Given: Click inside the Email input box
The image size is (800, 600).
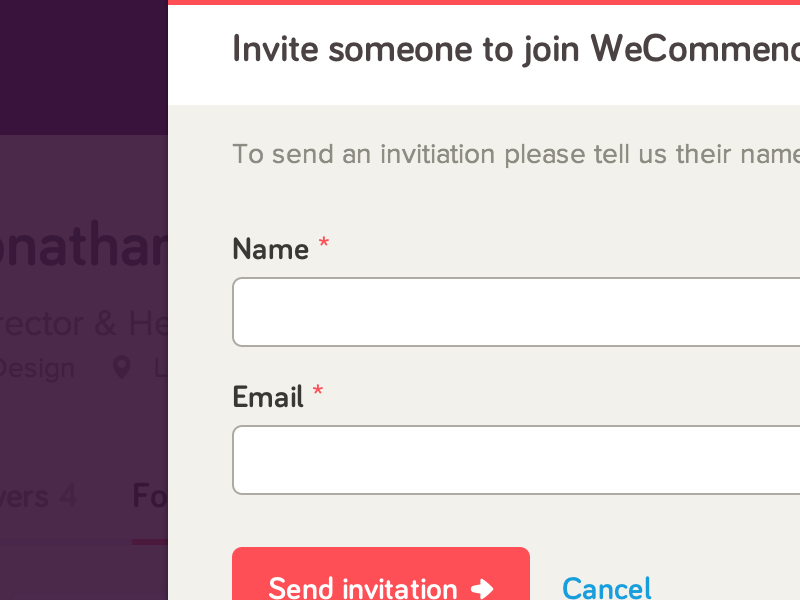Looking at the screenshot, I should coord(520,460).
